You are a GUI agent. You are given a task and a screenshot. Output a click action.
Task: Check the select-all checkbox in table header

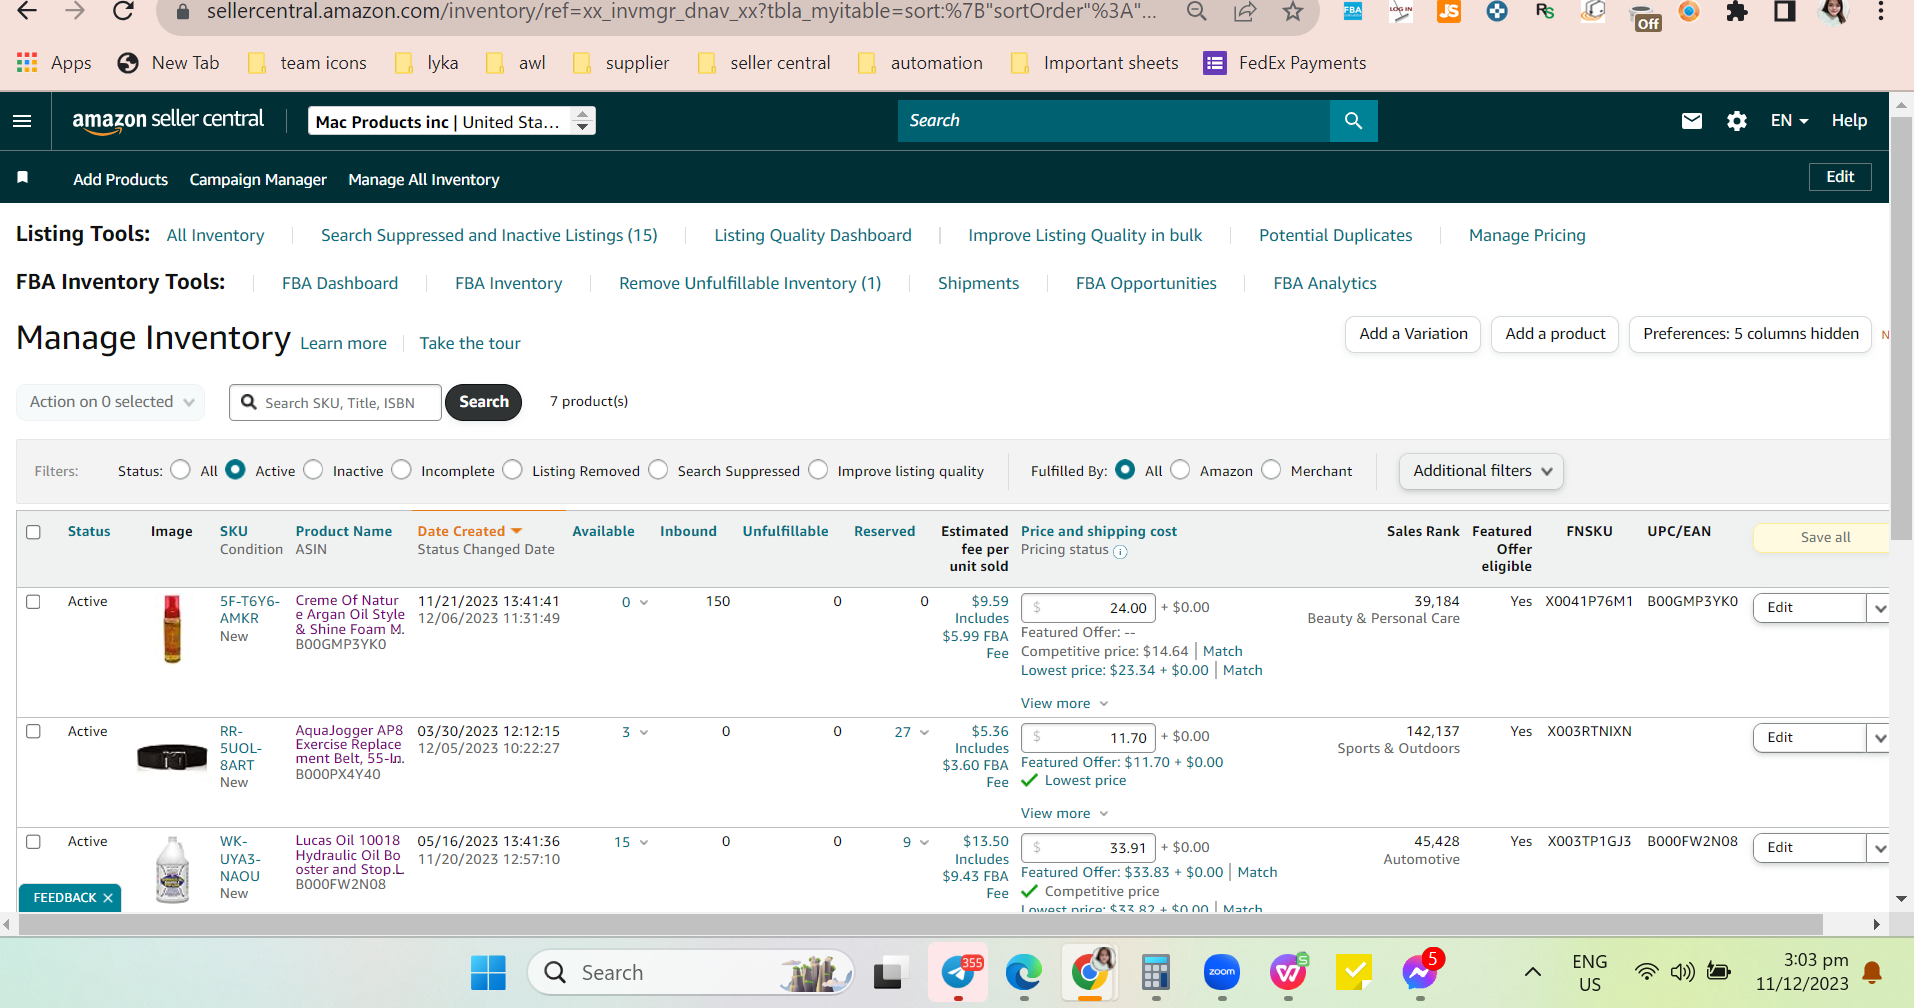pyautogui.click(x=33, y=532)
